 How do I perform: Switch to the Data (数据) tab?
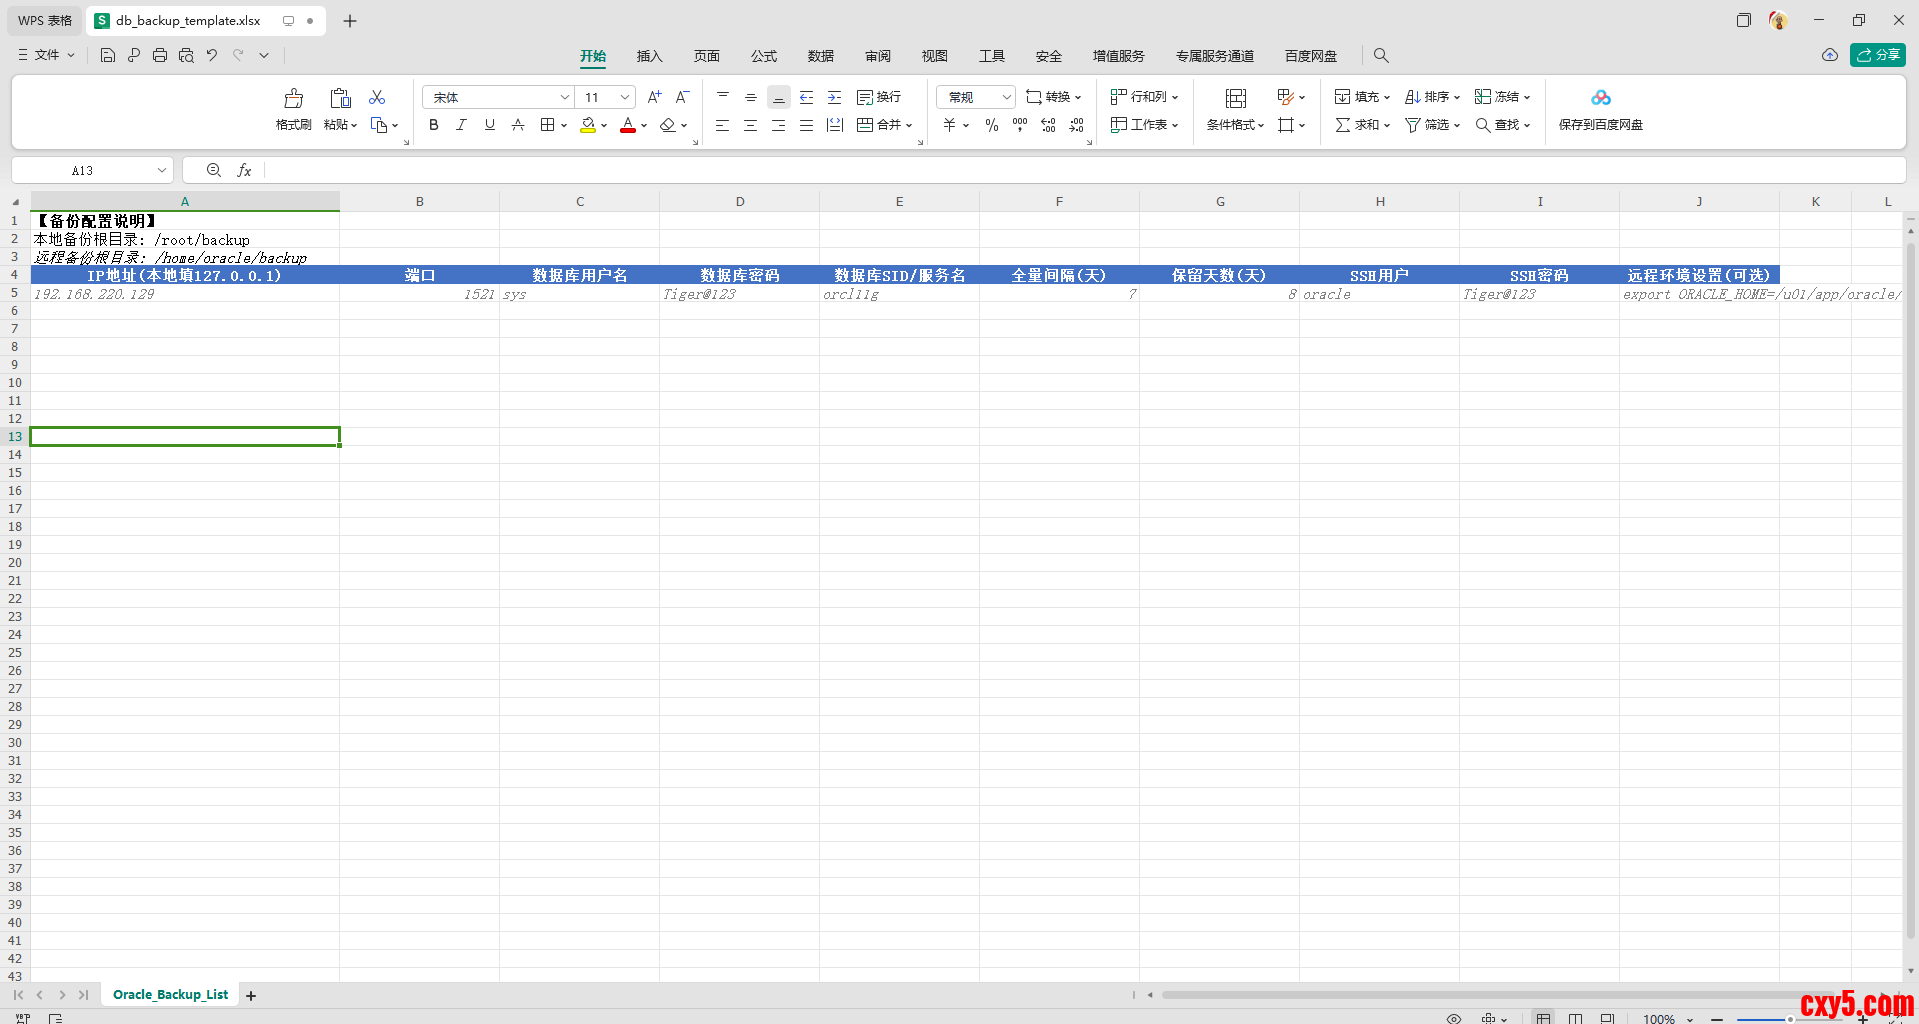point(821,56)
